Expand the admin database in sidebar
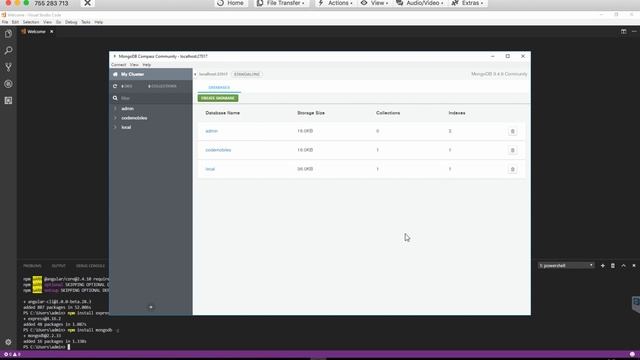The height and width of the screenshot is (360, 640). [115, 109]
